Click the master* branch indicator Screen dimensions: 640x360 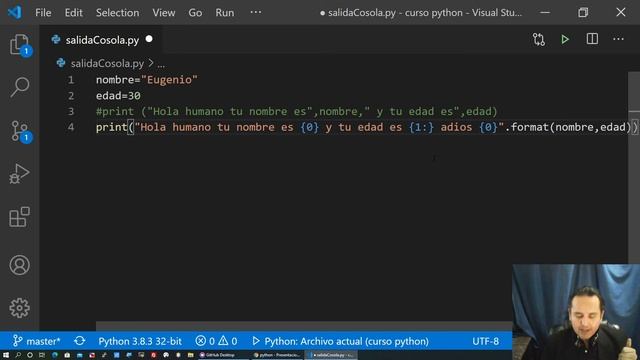(36, 341)
